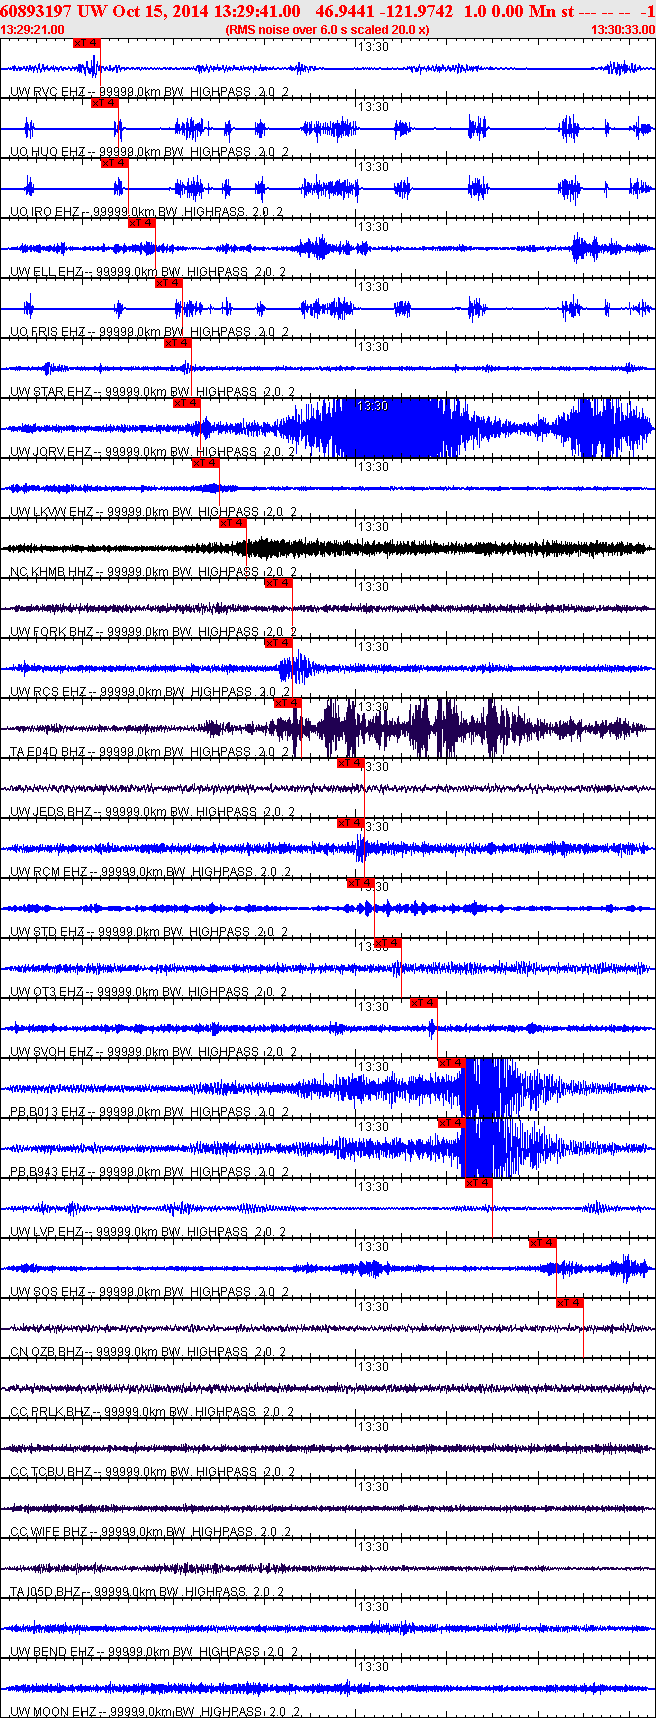Select the red pick flag on UW FORK trace
This screenshot has width=656, height=1718.
click(279, 583)
